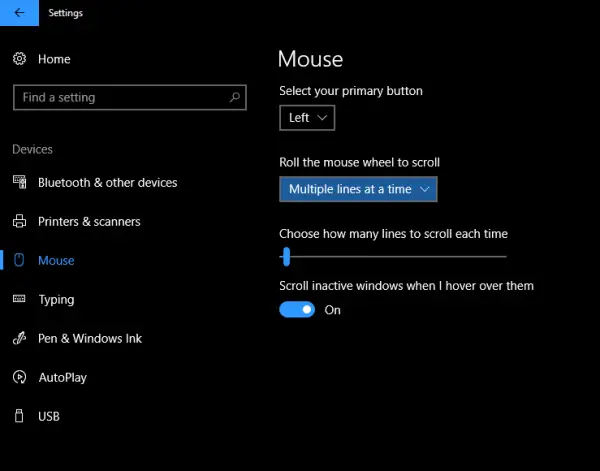Click the USB drive icon

[x=19, y=416]
